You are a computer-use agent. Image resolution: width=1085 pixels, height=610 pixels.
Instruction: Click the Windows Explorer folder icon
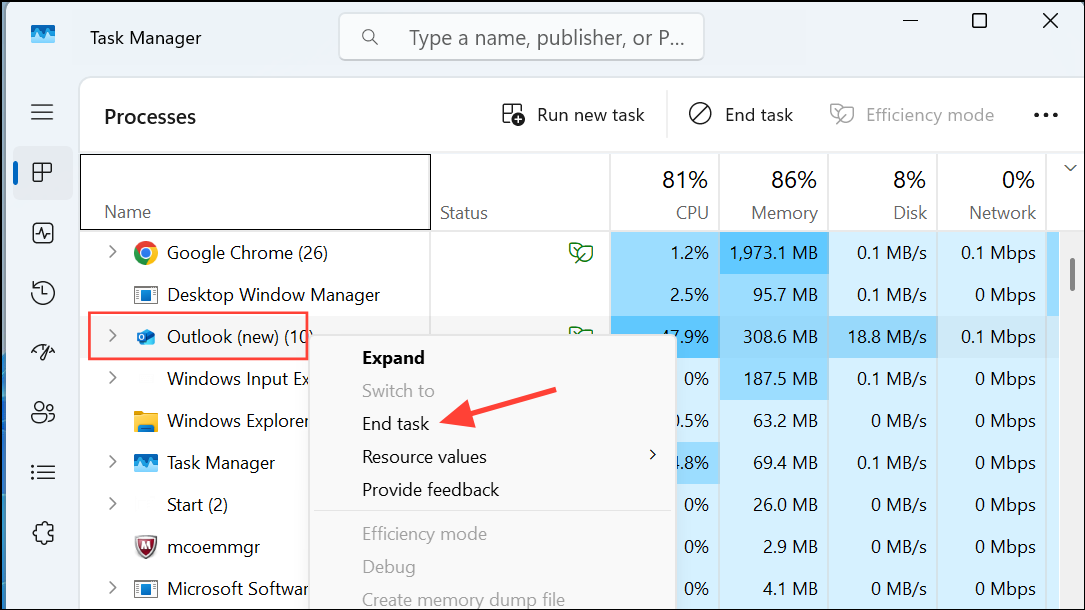(x=145, y=421)
